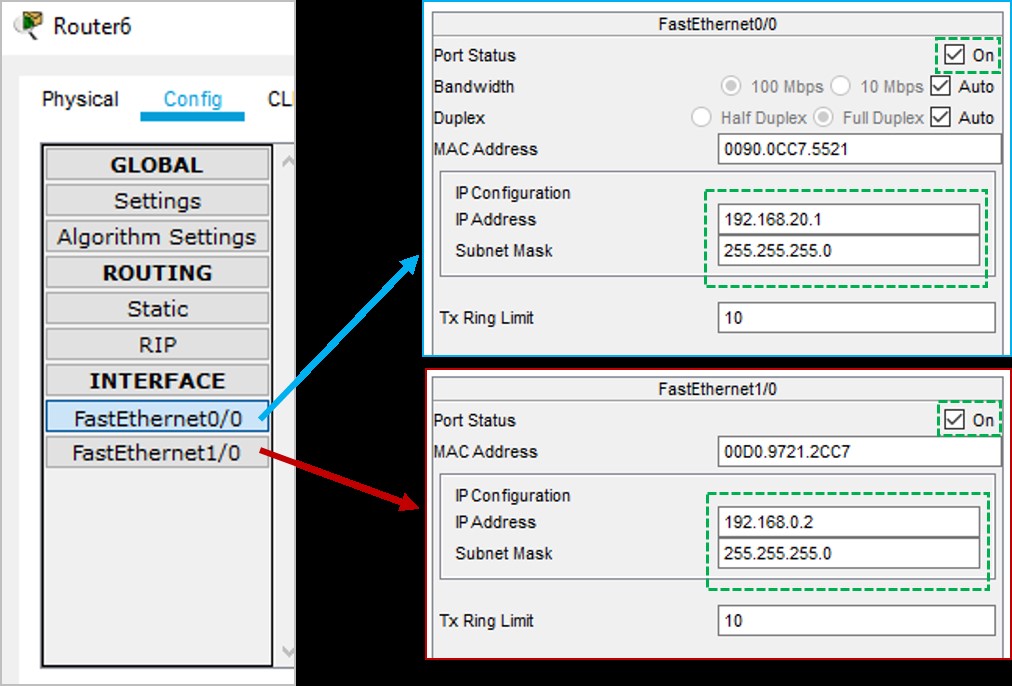Click the IP Address field showing 192.168.20.1
1012x686 pixels.
[x=849, y=219]
